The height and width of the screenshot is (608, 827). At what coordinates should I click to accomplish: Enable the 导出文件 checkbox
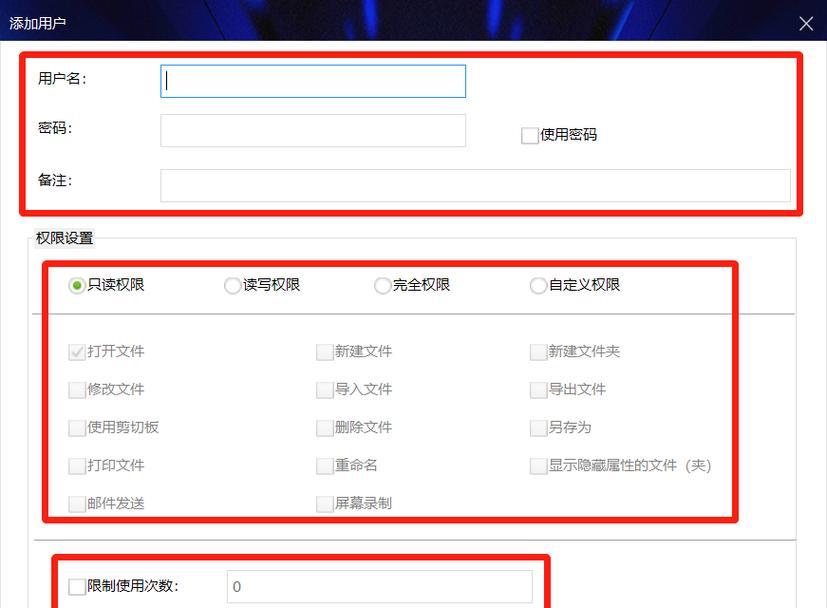pyautogui.click(x=538, y=390)
